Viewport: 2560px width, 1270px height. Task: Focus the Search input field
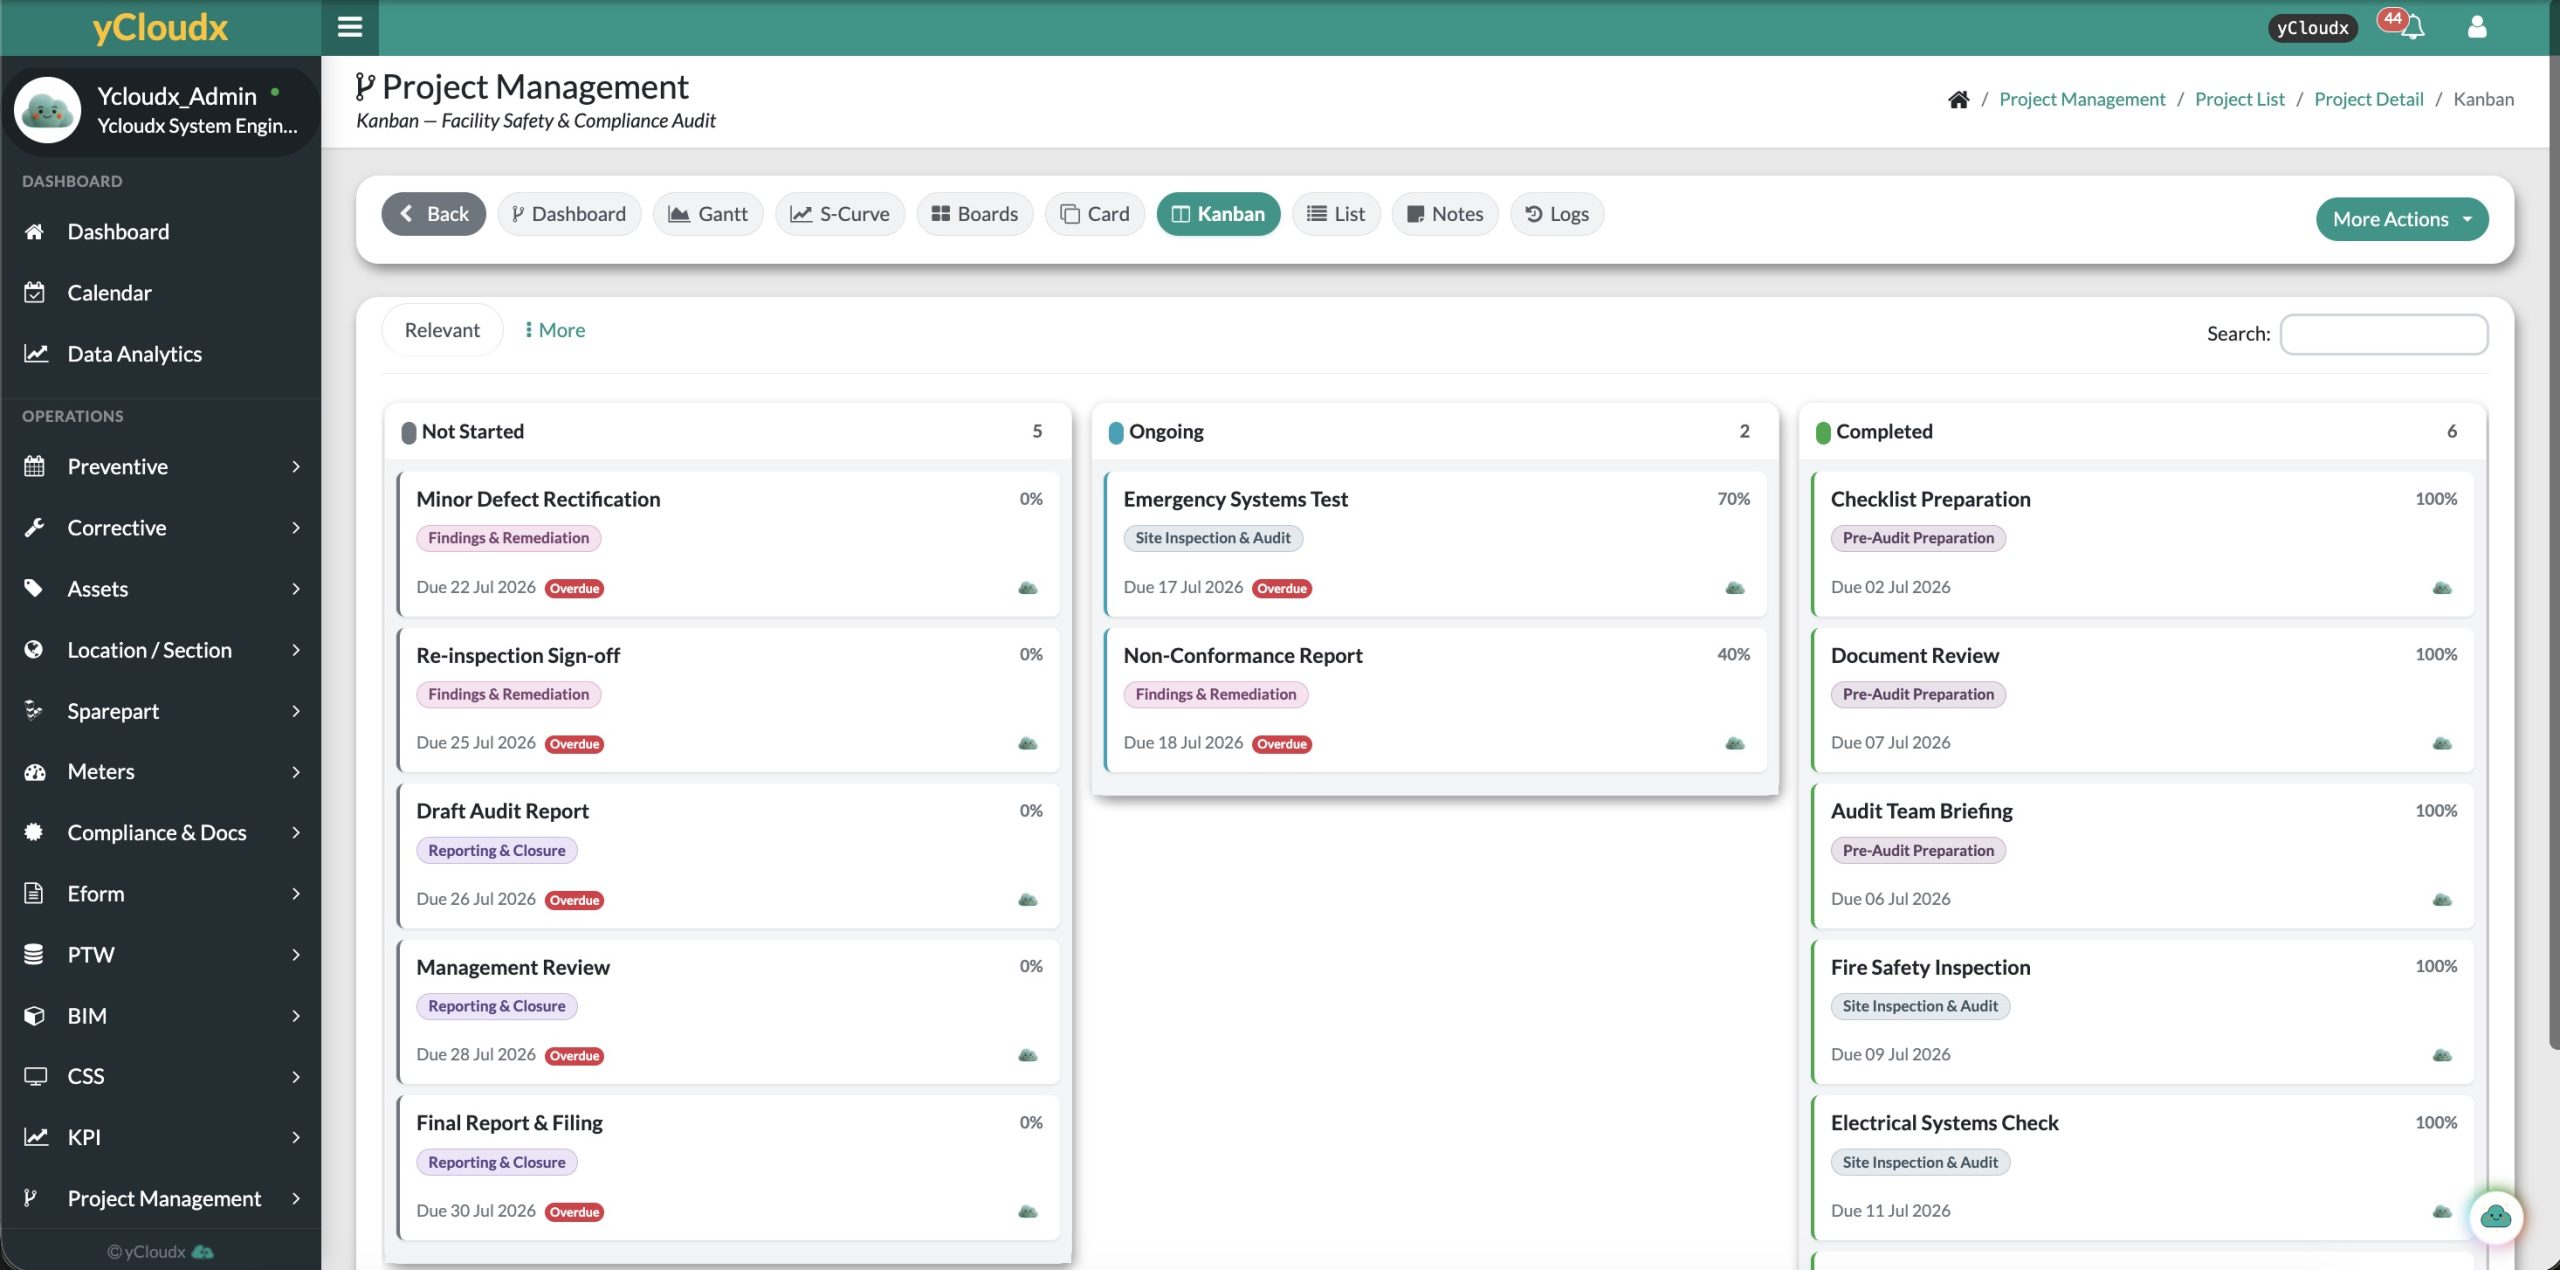(2384, 334)
